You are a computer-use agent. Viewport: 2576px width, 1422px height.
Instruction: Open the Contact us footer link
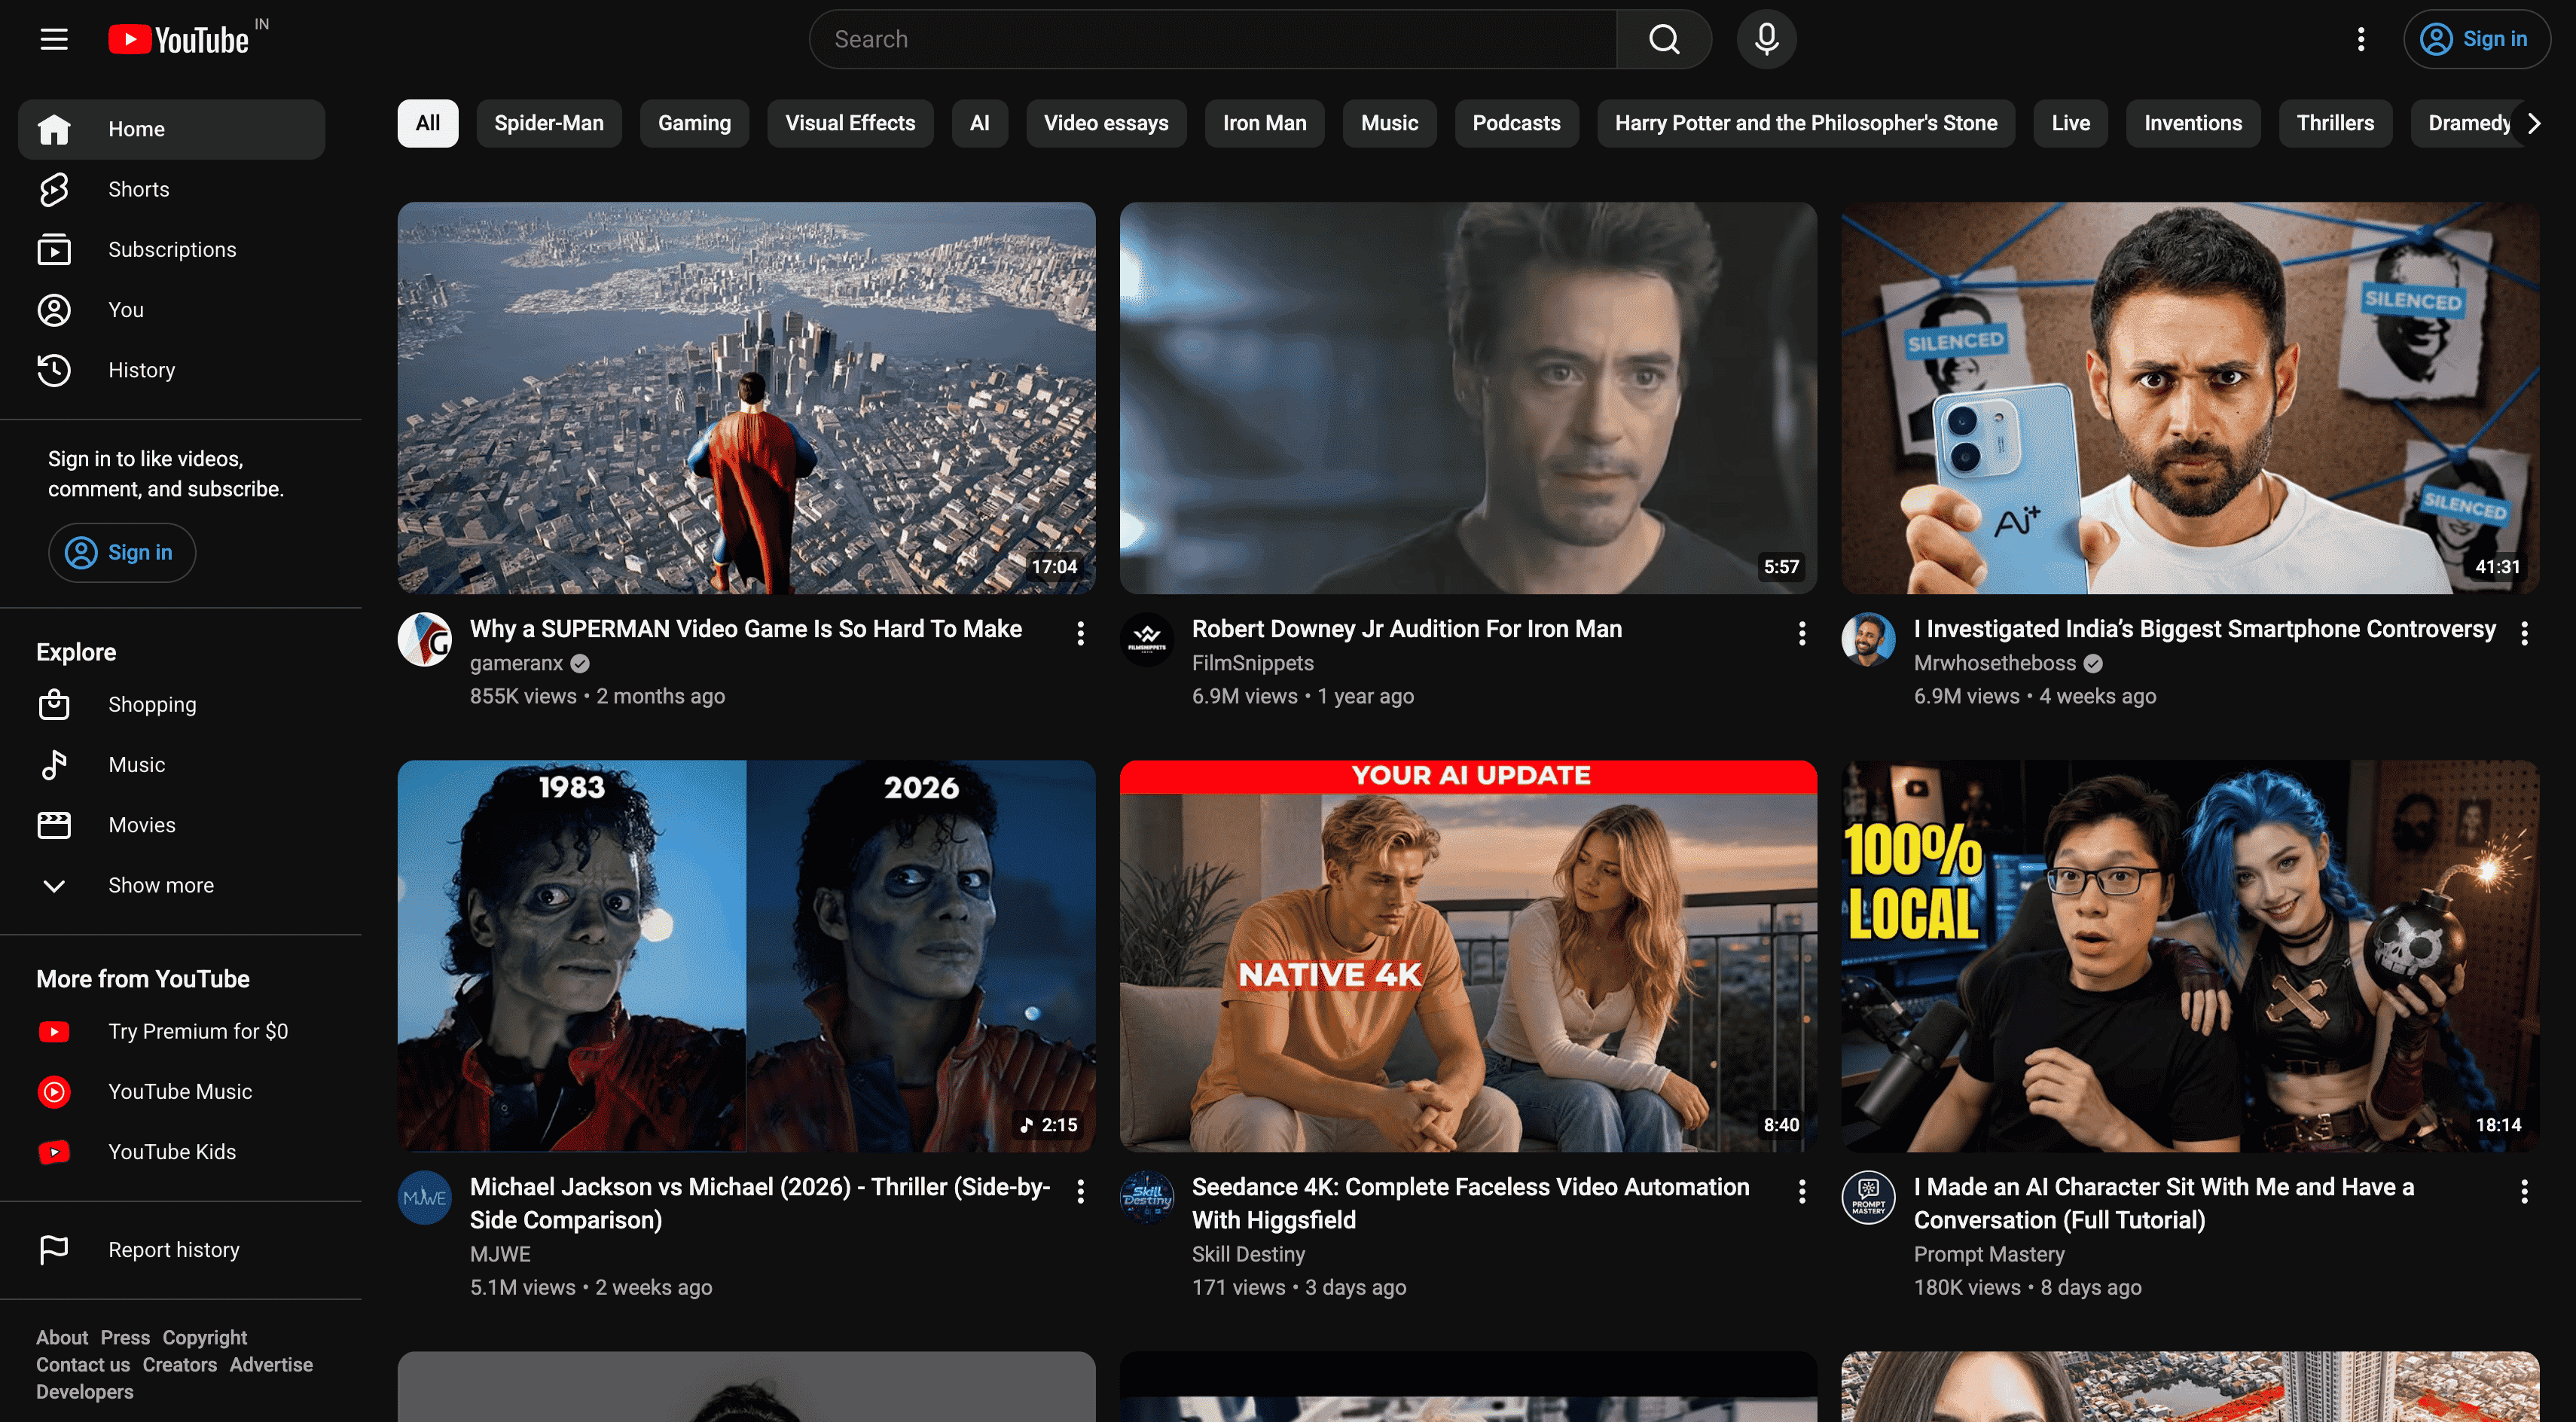pyautogui.click(x=83, y=1364)
